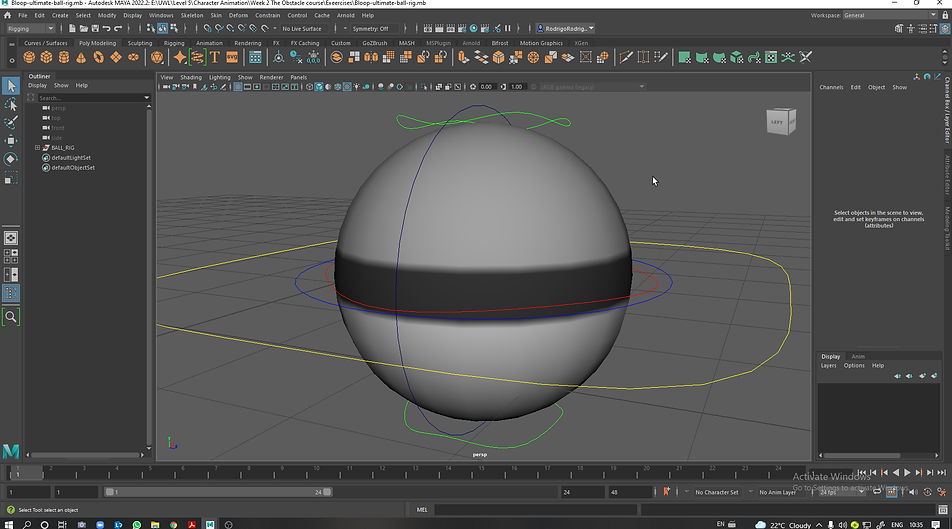This screenshot has height=529, width=952.
Task: Click the Combine meshes shelf icon
Action: point(337,57)
